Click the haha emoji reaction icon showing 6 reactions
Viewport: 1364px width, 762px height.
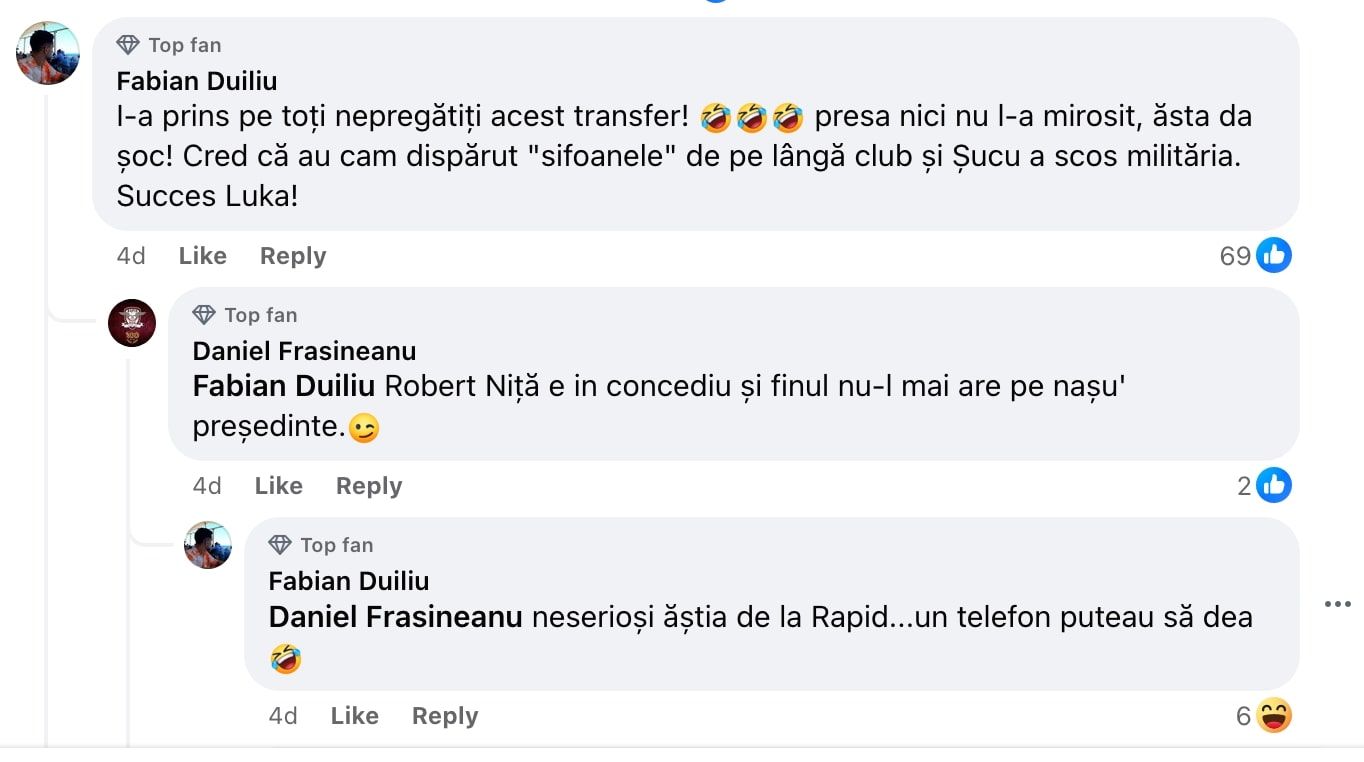[1274, 716]
